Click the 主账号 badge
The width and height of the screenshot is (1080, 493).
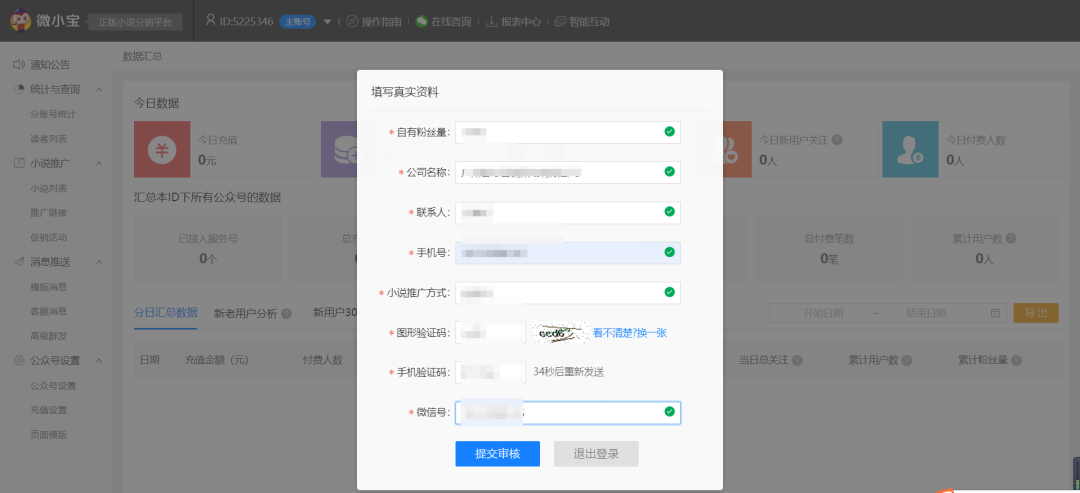298,21
